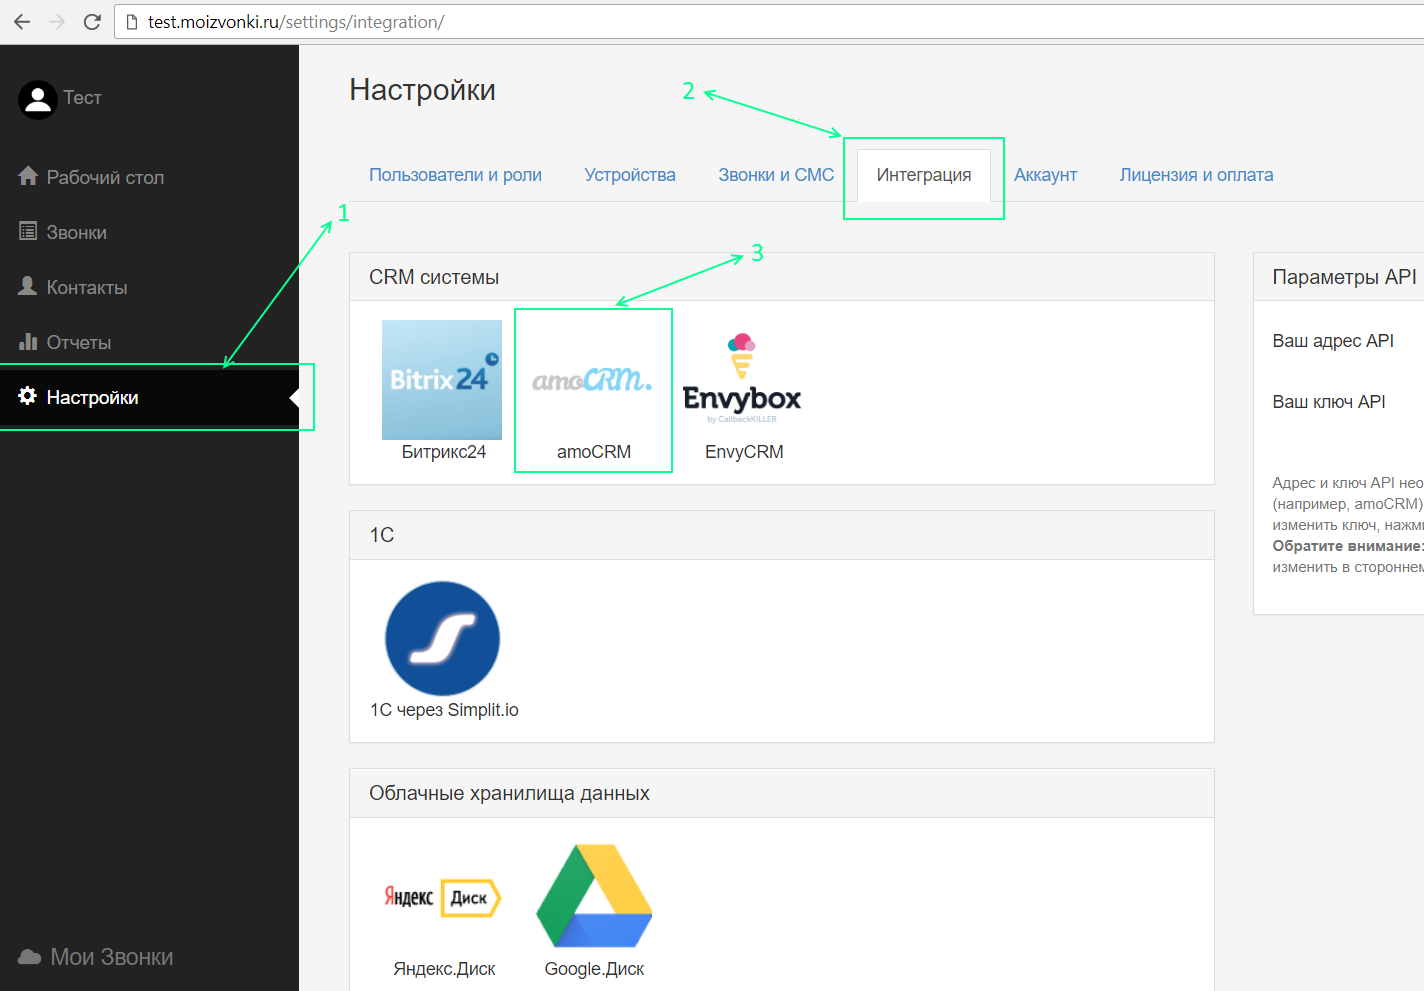Click the Настройки page title

click(x=422, y=90)
